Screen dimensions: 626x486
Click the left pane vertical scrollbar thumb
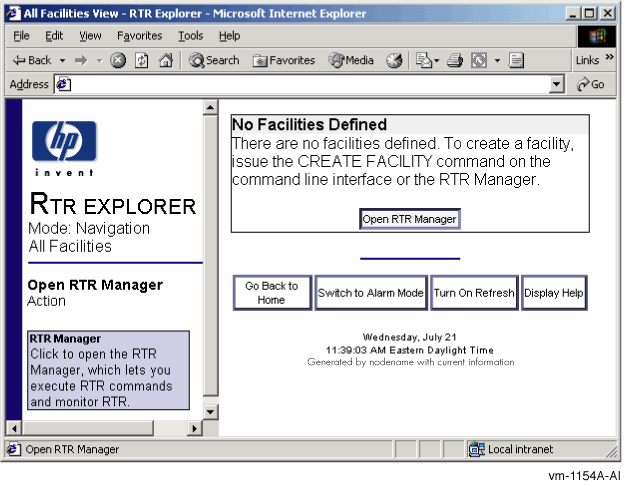[210, 255]
